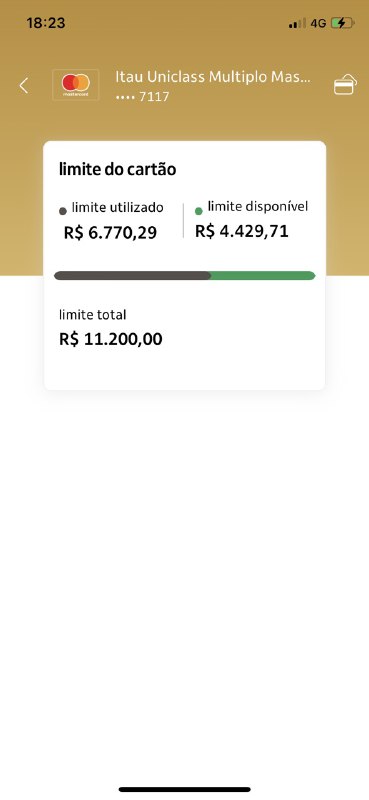Tap the home indicator bar at bottom
The height and width of the screenshot is (800, 369).
(x=185, y=789)
